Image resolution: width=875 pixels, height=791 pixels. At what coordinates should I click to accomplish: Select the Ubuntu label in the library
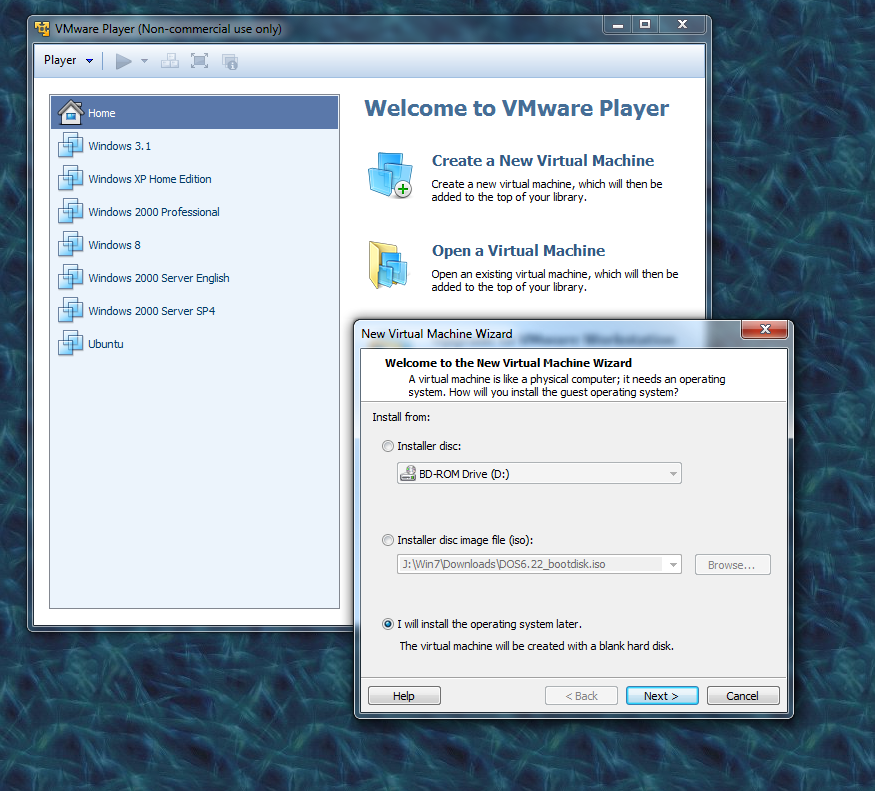(105, 344)
